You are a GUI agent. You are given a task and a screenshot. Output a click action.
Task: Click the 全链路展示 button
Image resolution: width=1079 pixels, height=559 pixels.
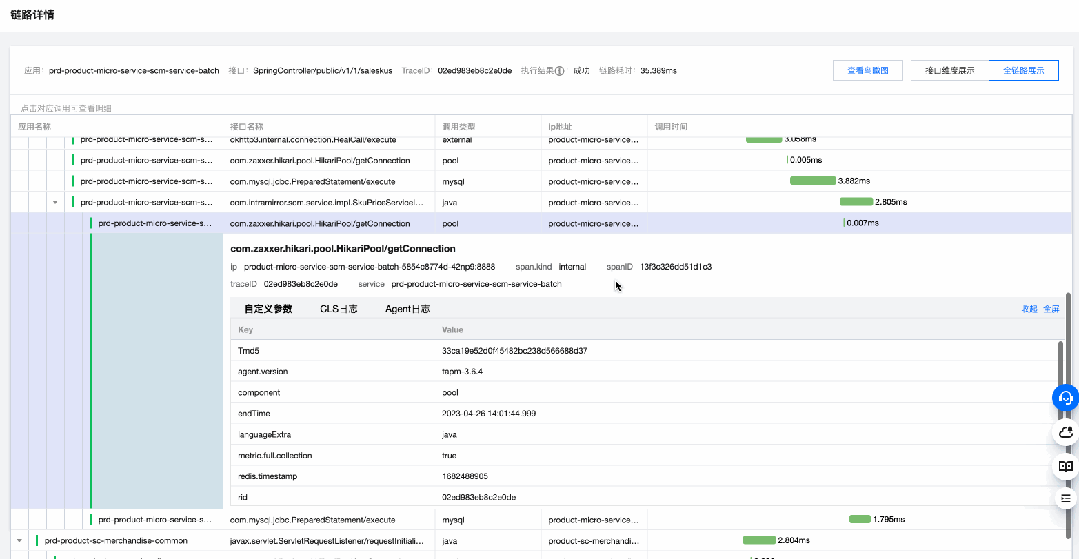(1023, 70)
